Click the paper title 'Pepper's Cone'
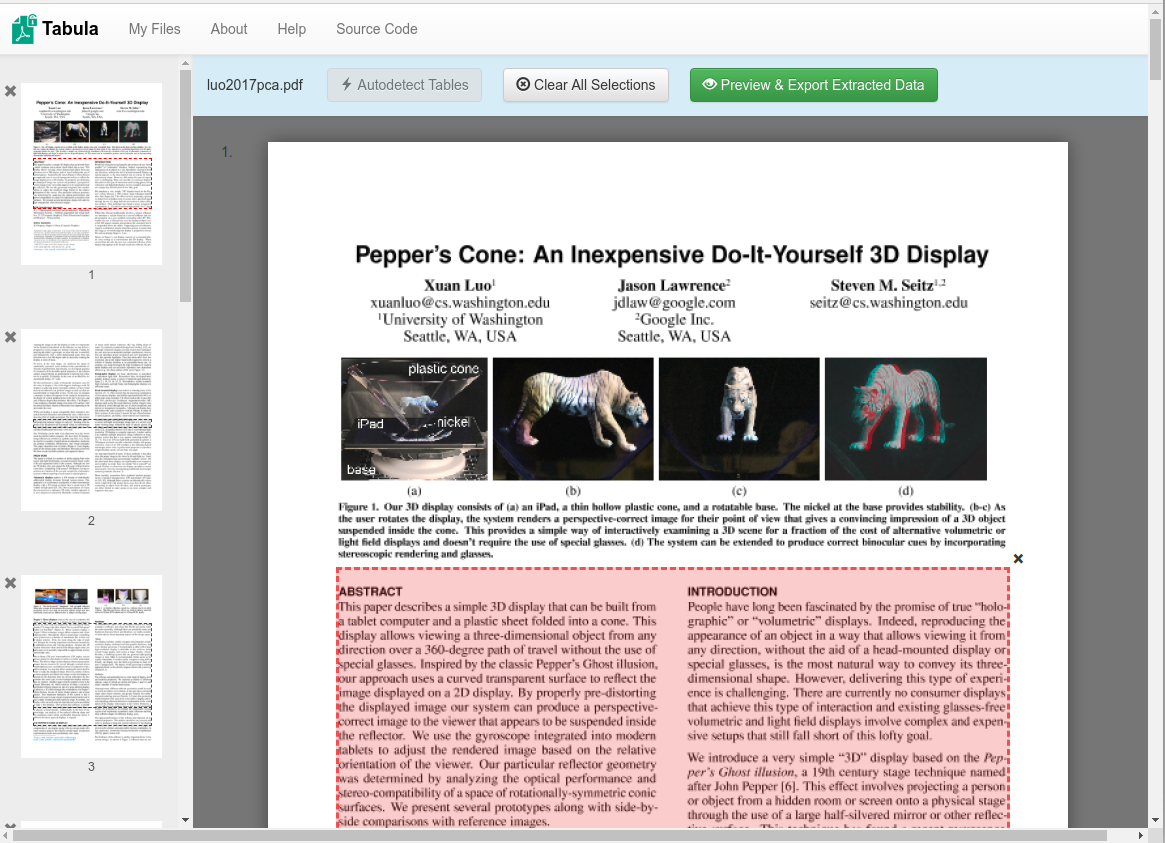 pyautogui.click(x=672, y=254)
